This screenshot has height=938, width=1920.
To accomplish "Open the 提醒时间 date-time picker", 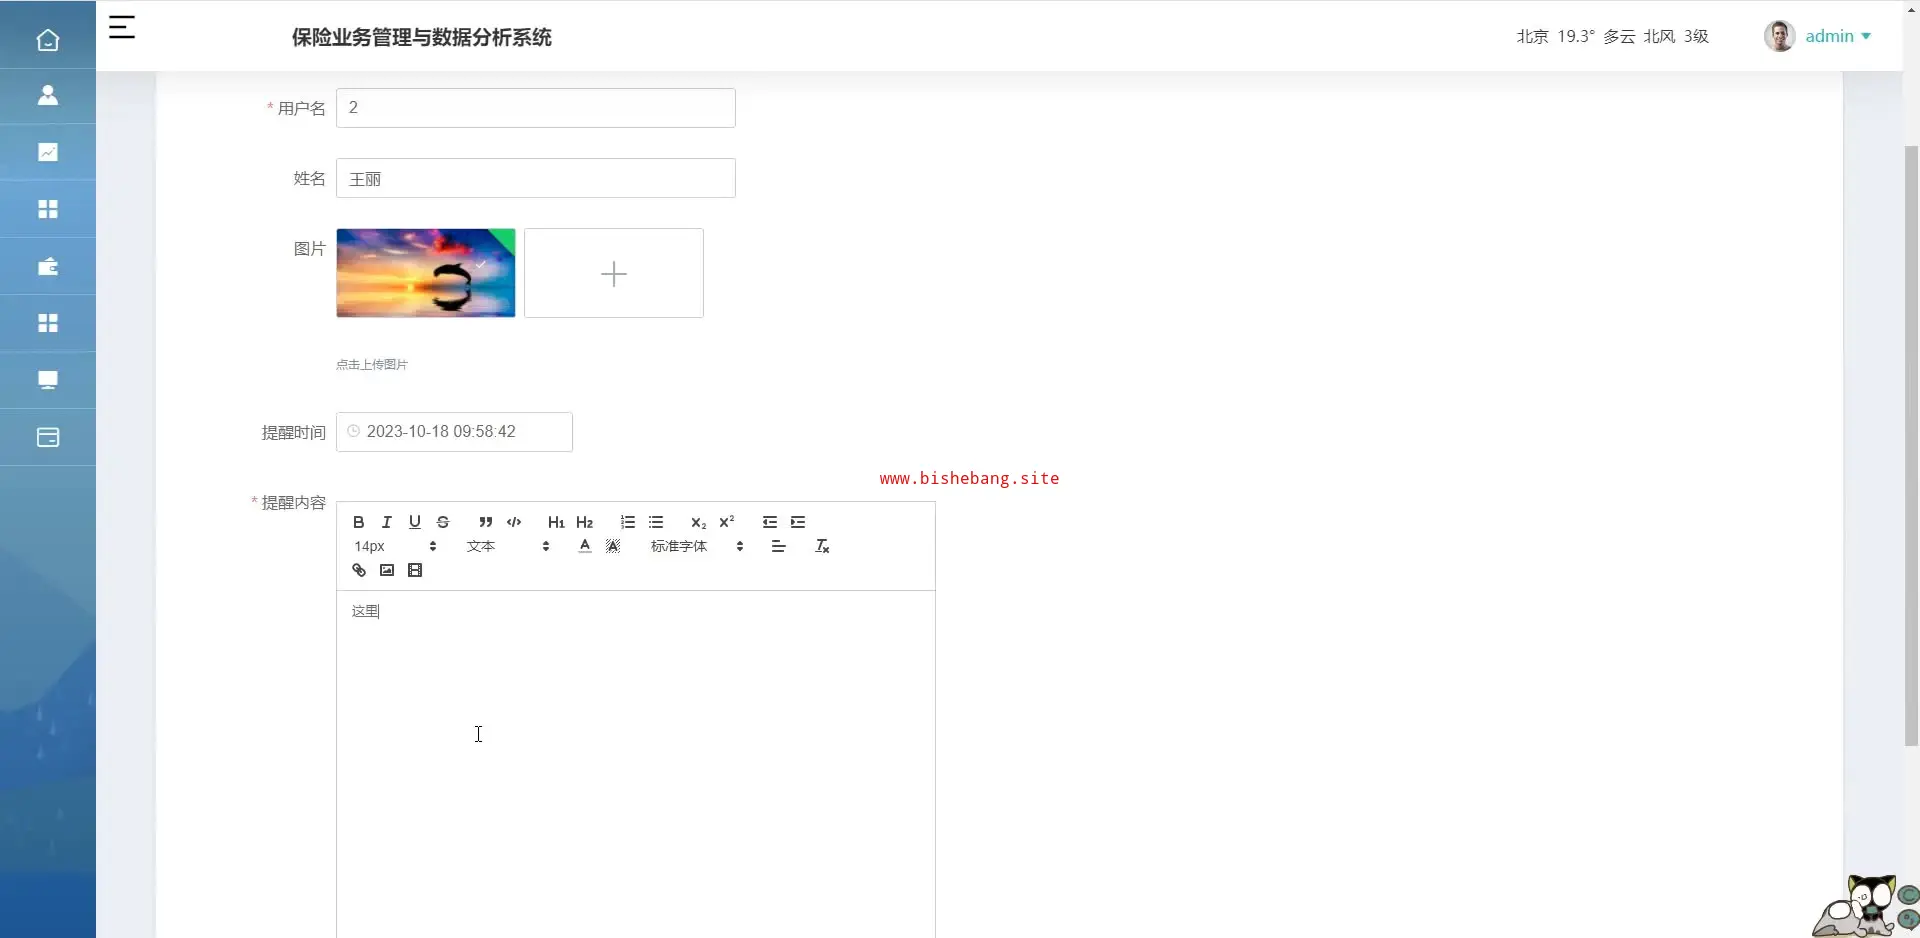I will point(454,432).
